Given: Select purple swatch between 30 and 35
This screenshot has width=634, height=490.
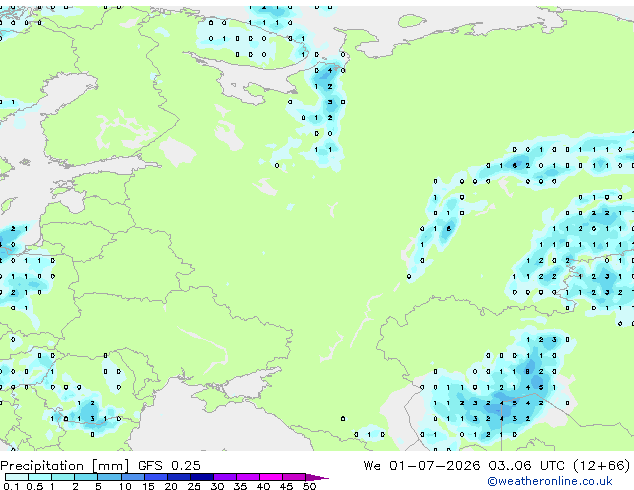Looking at the screenshot, I should [x=224, y=477].
